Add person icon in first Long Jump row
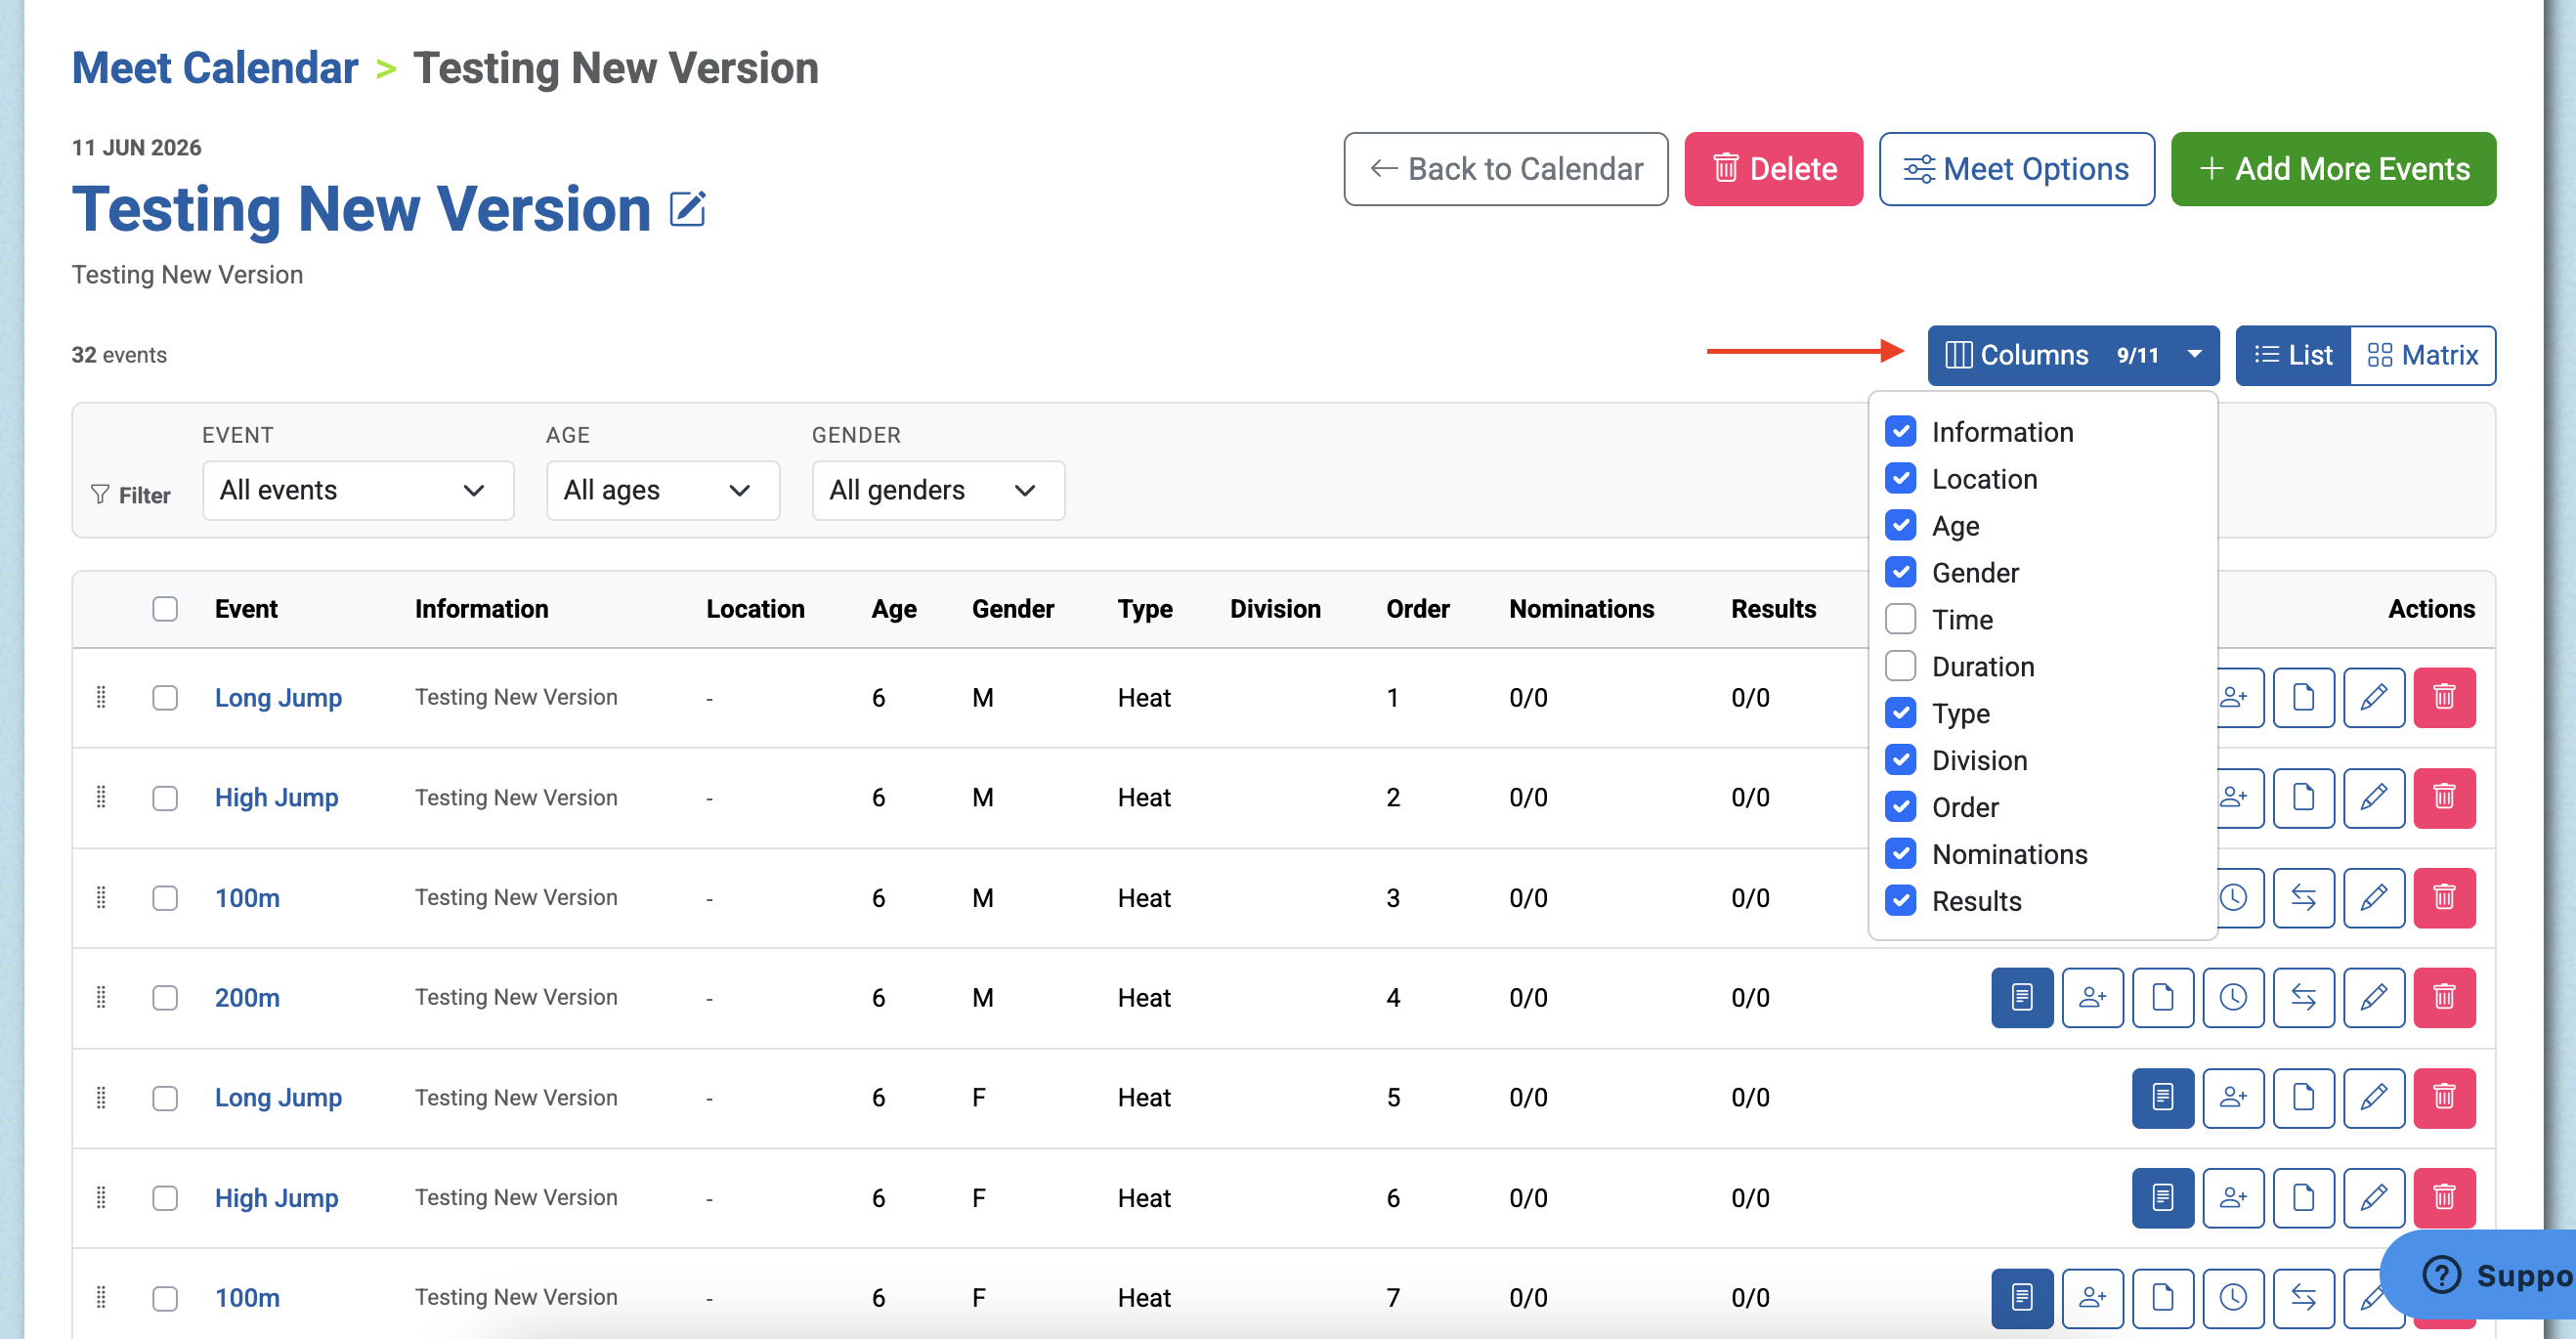The width and height of the screenshot is (2576, 1339). [x=2236, y=697]
